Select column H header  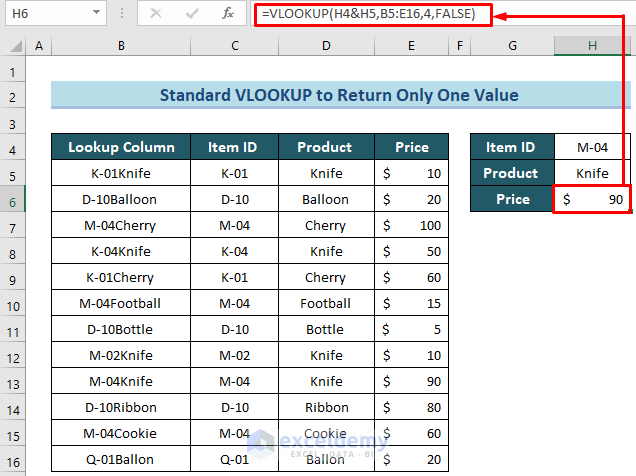coord(592,46)
